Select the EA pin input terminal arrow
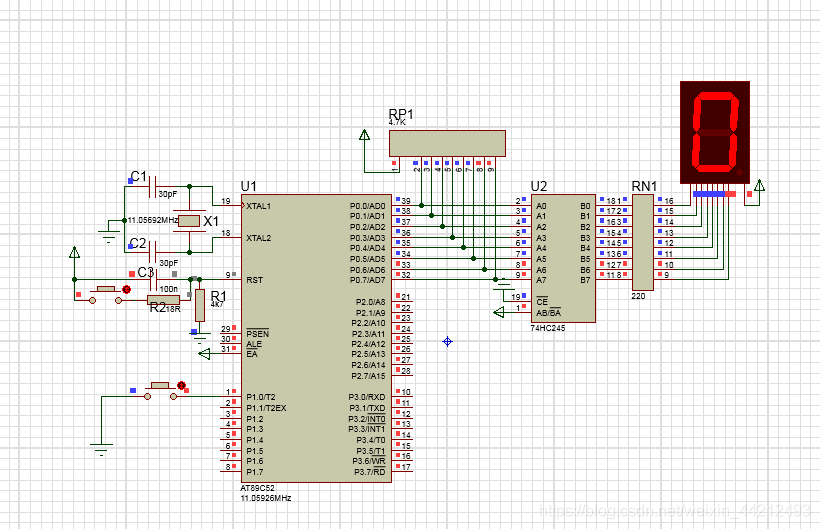This screenshot has width=820, height=529. pyautogui.click(x=205, y=353)
